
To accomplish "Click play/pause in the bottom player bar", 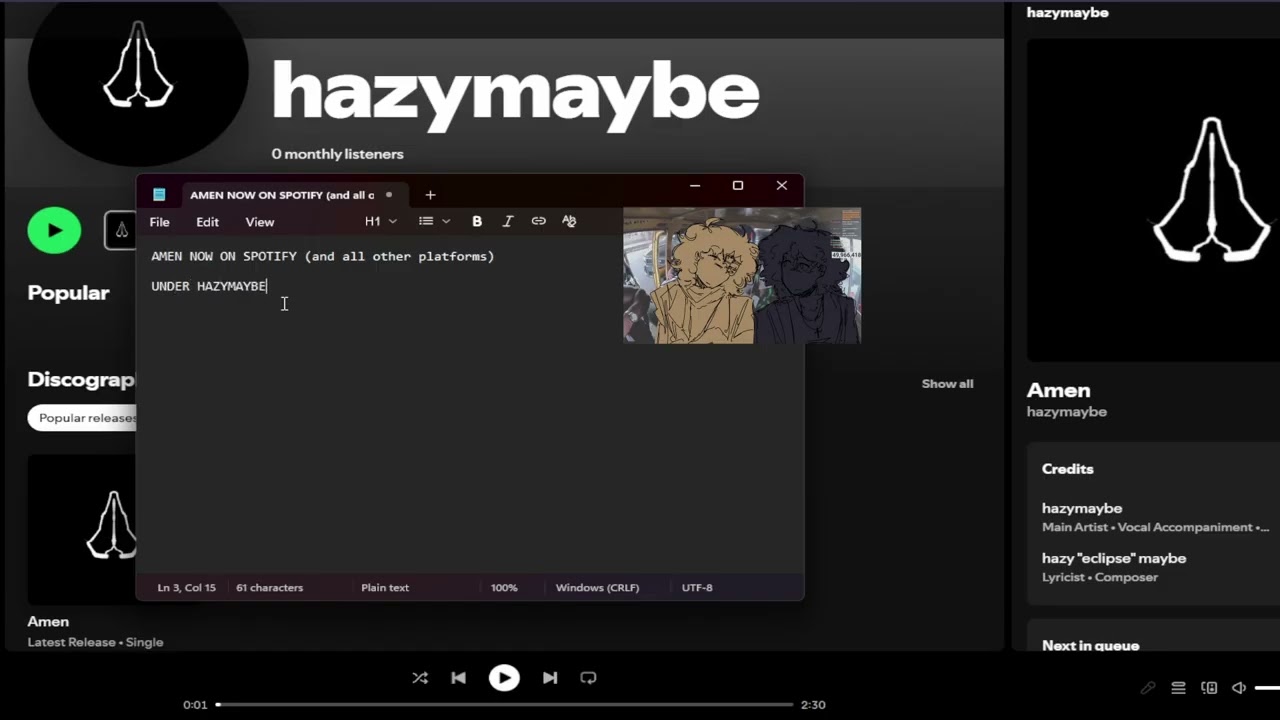I will (x=504, y=678).
